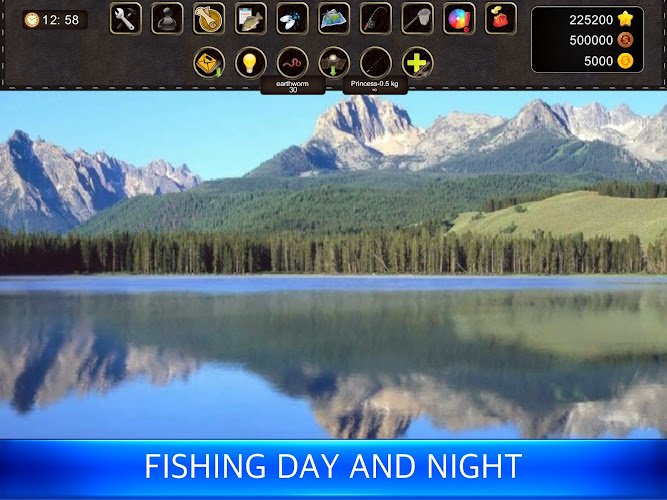Select the landing net icon

pos(417,19)
